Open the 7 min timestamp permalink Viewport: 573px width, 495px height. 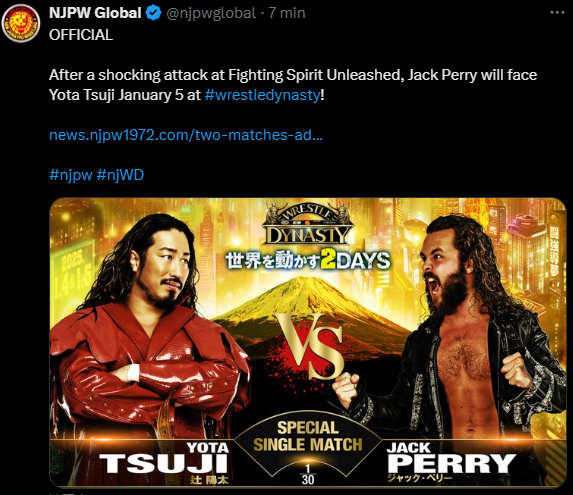coord(287,13)
